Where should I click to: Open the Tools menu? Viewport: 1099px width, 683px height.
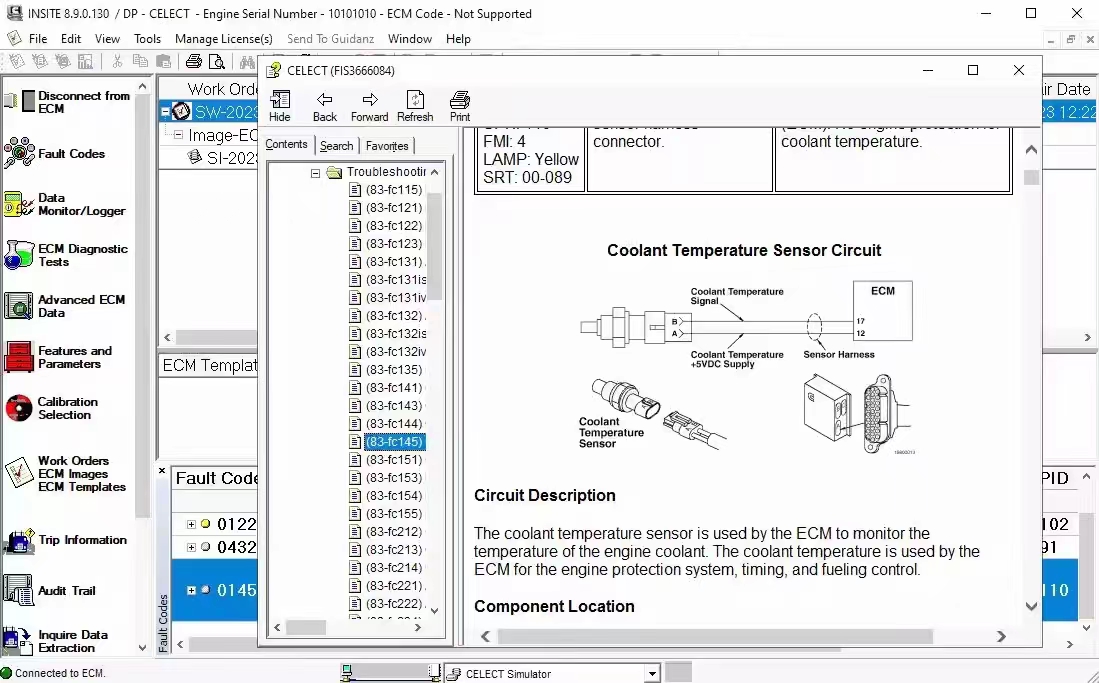tap(147, 39)
